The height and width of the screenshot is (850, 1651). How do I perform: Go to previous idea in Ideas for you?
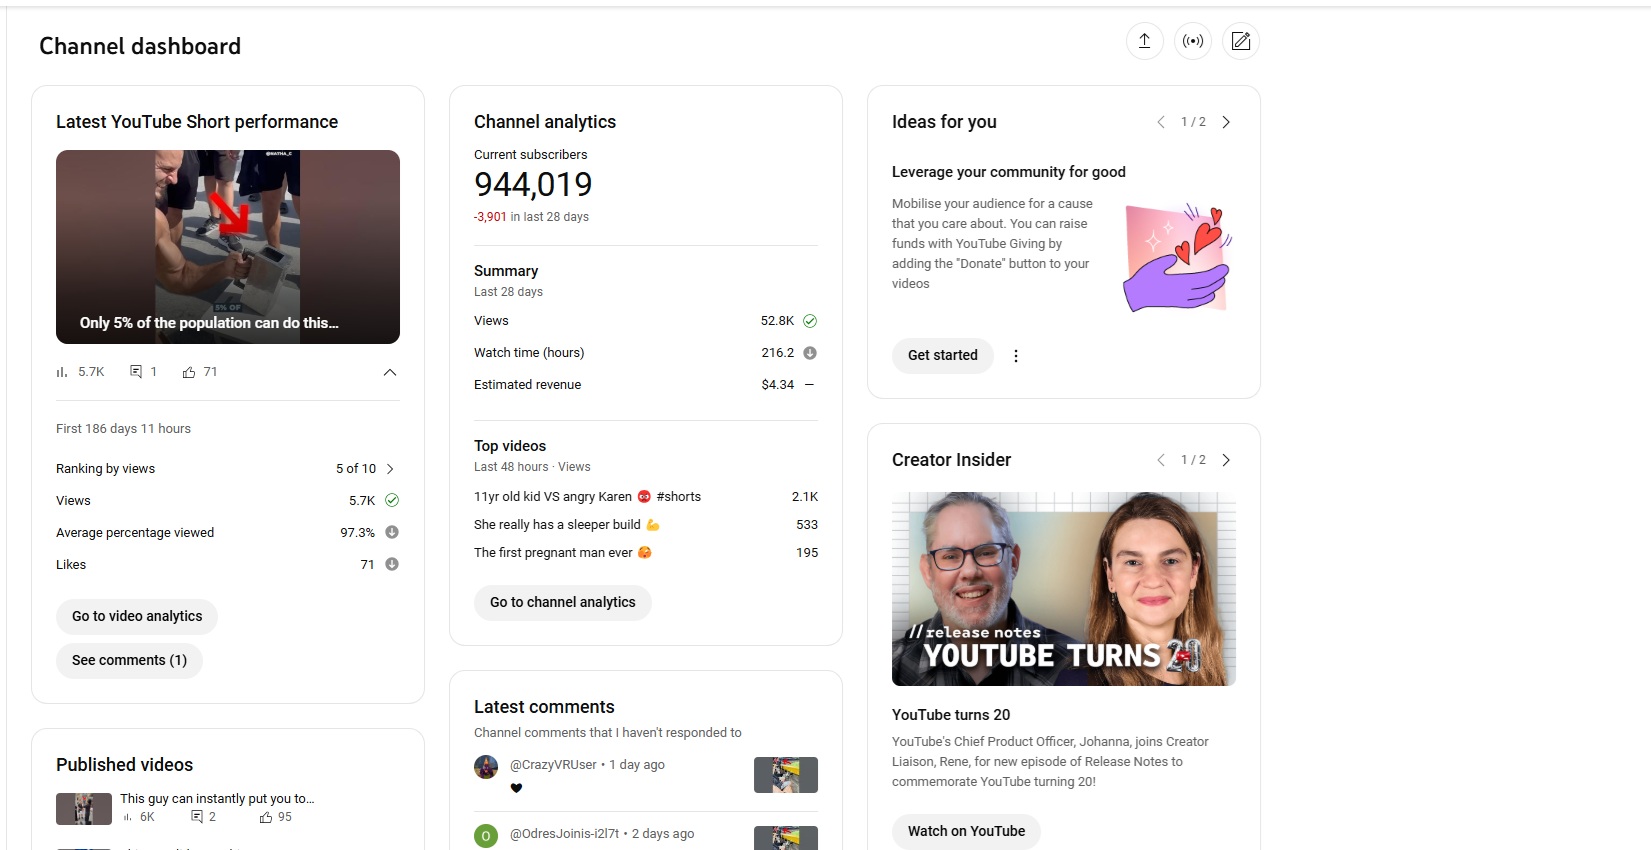point(1161,122)
